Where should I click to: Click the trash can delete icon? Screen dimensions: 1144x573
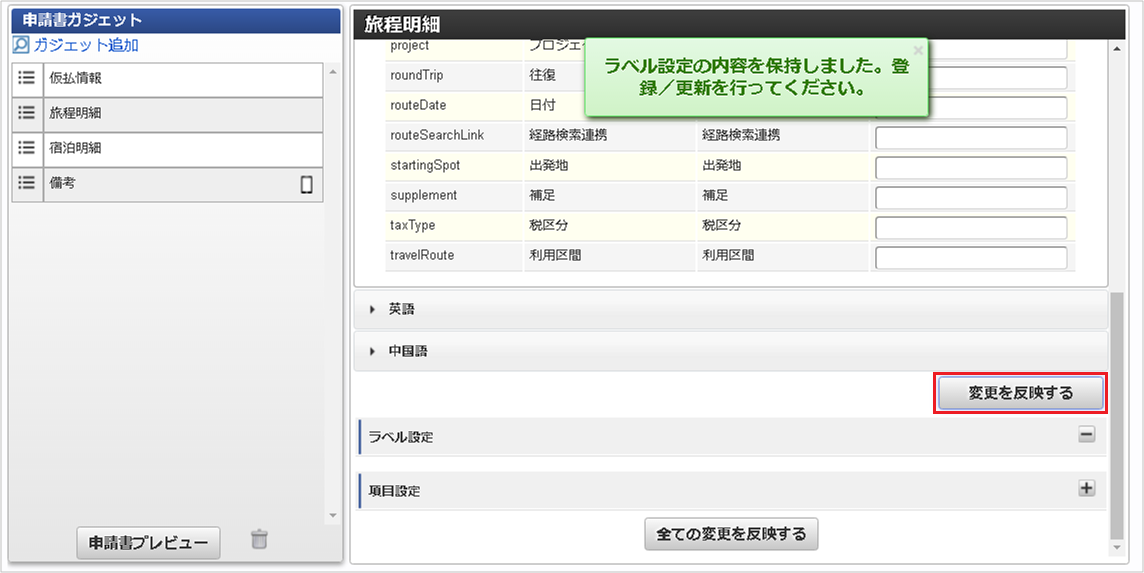pos(259,540)
